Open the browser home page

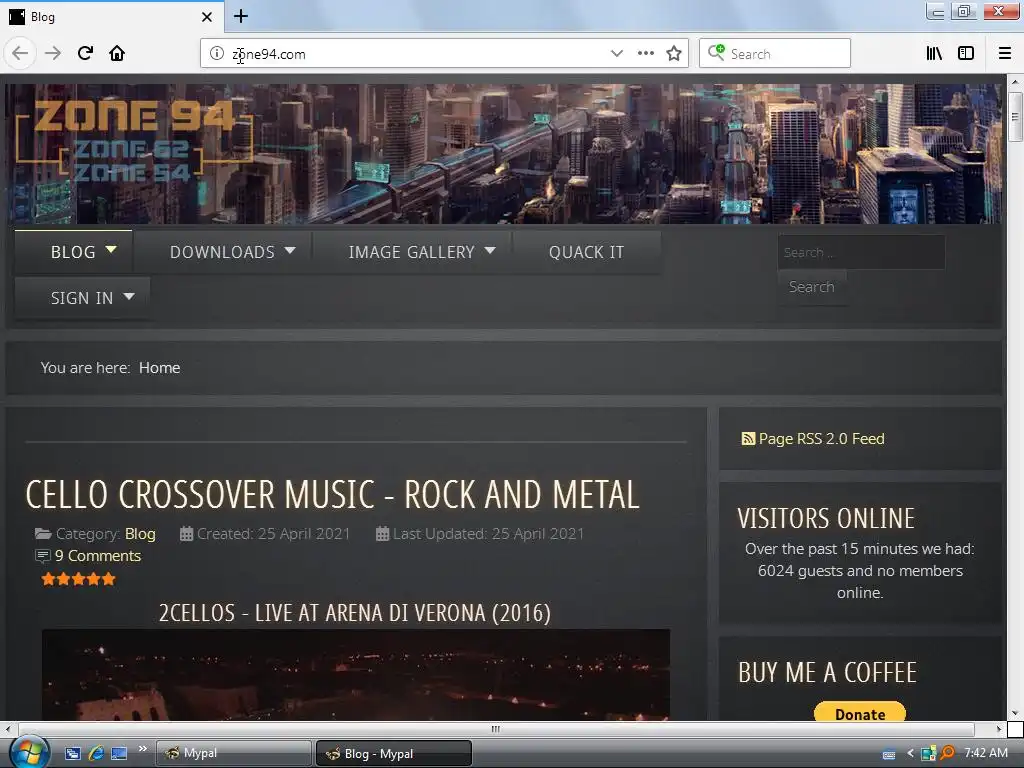(x=117, y=53)
